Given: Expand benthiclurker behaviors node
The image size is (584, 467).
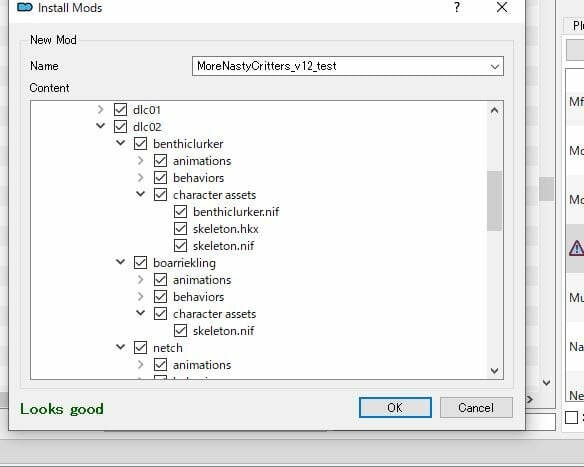Looking at the screenshot, I should (x=140, y=178).
